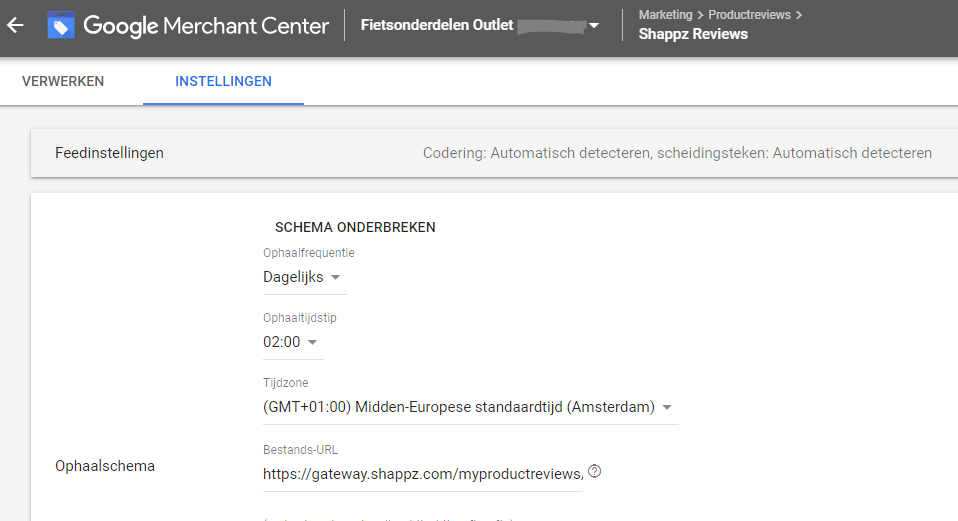Expand the Feedinstellingen panel
Image resolution: width=958 pixels, height=521 pixels.
pos(494,153)
